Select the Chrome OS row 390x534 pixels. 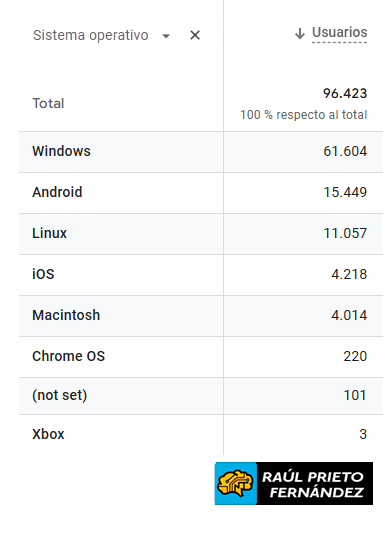point(201,357)
